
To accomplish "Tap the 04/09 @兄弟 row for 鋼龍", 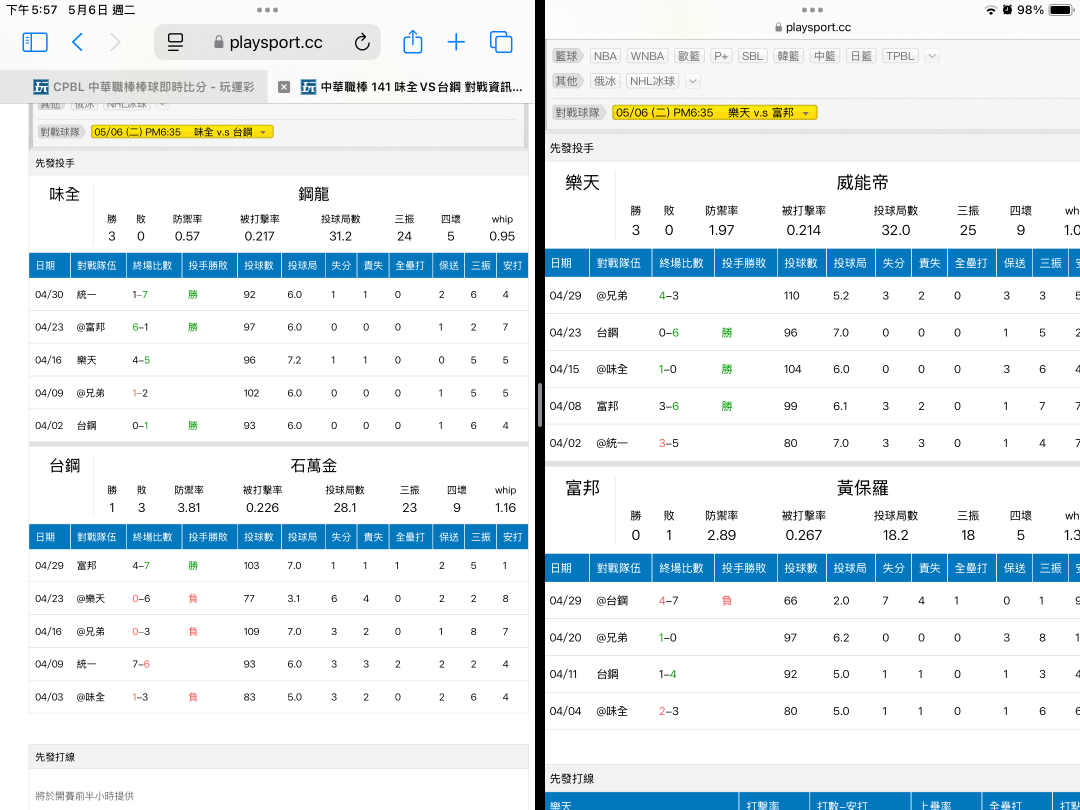I will click(278, 393).
